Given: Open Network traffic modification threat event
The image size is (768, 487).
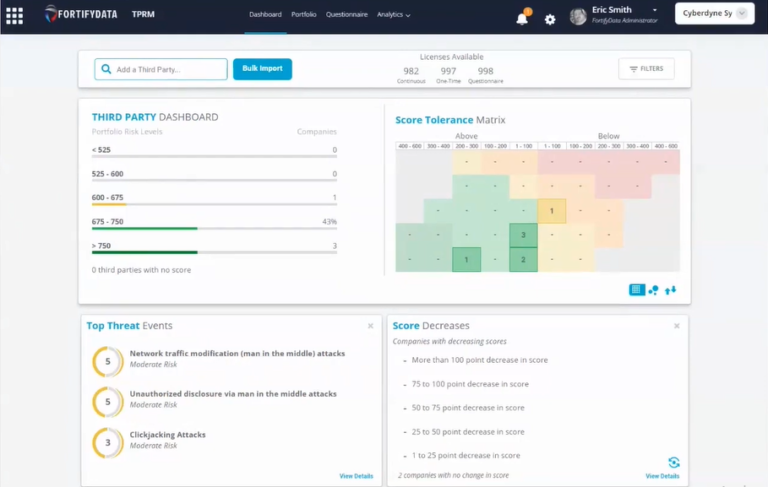Looking at the screenshot, I should [237, 353].
